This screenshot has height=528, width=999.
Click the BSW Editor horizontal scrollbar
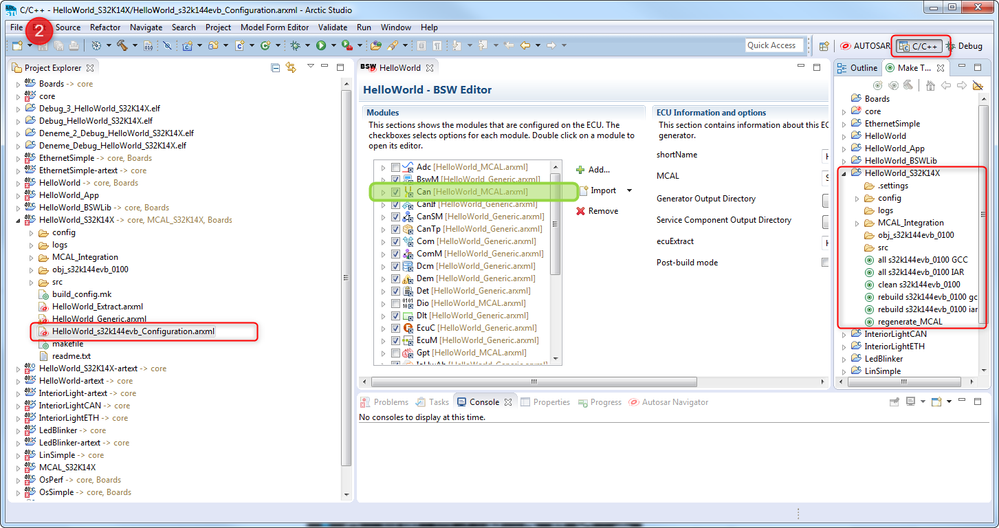[534, 382]
